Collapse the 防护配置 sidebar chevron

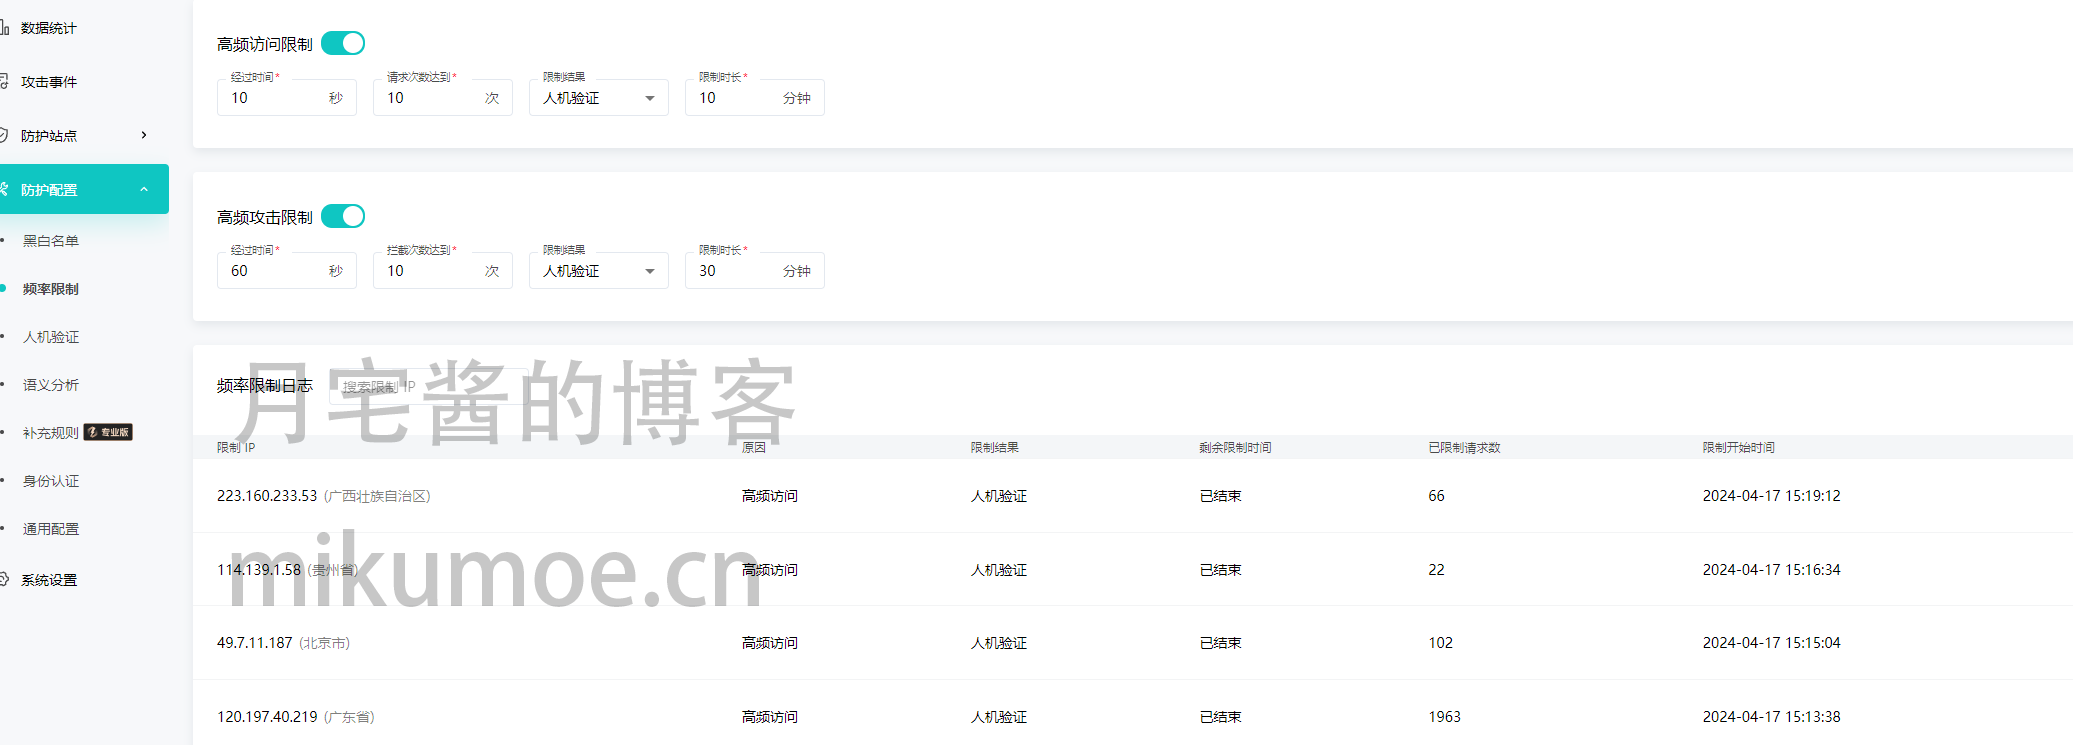144,189
